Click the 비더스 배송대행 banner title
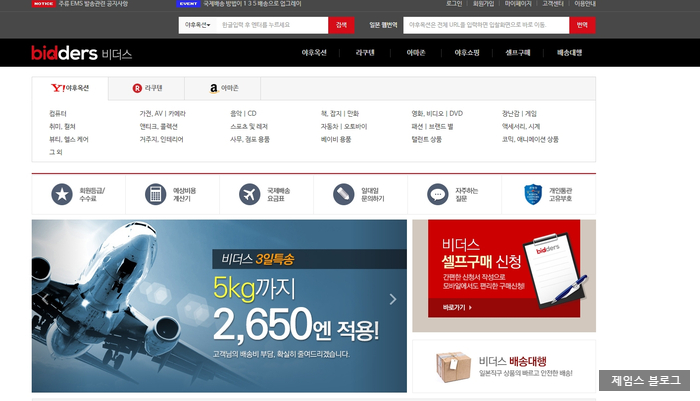This screenshot has height=401, width=700. (512, 361)
